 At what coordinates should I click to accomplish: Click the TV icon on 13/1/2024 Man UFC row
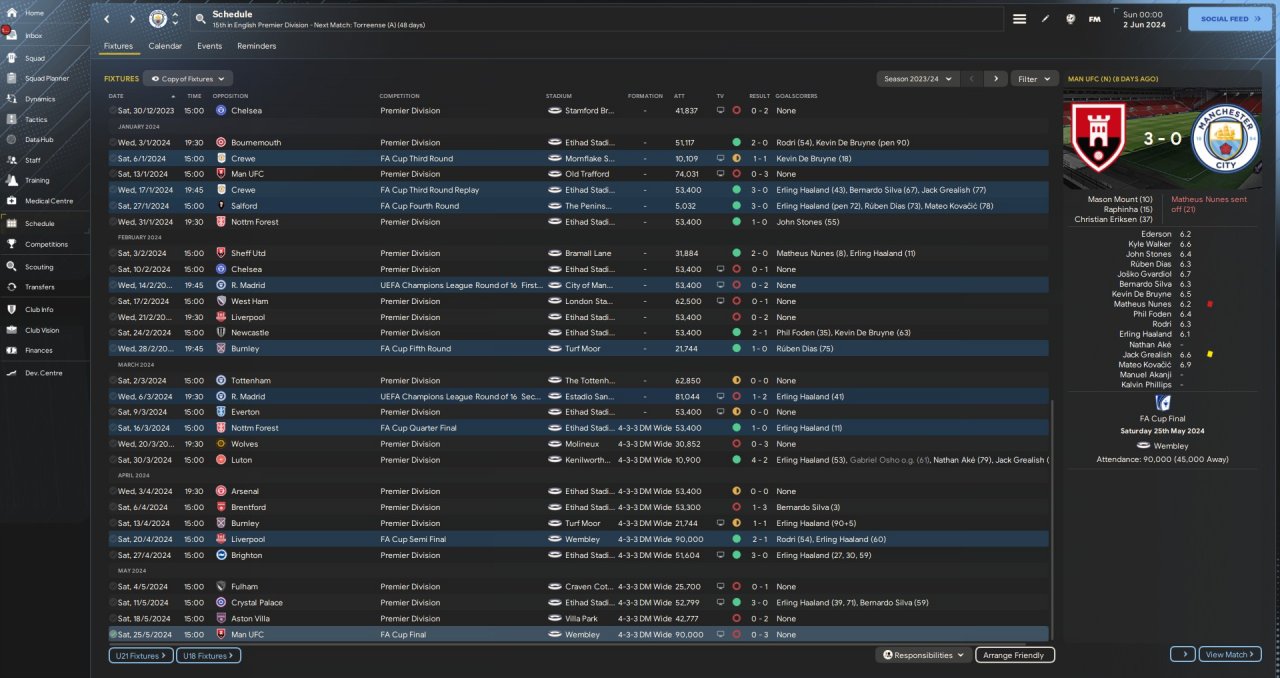click(x=720, y=174)
